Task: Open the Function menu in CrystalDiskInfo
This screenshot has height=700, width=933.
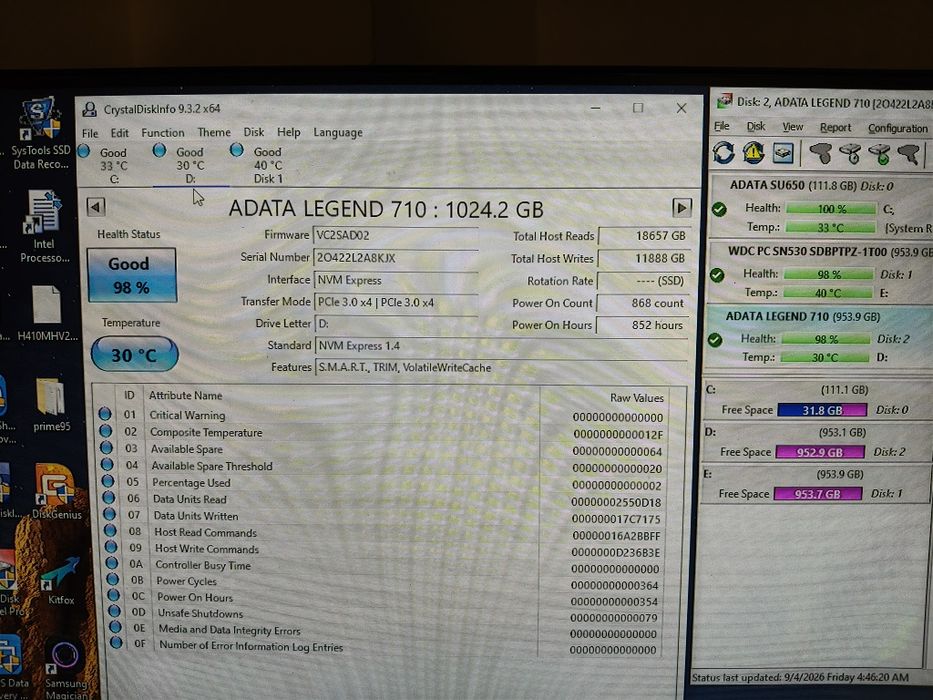Action: [162, 133]
